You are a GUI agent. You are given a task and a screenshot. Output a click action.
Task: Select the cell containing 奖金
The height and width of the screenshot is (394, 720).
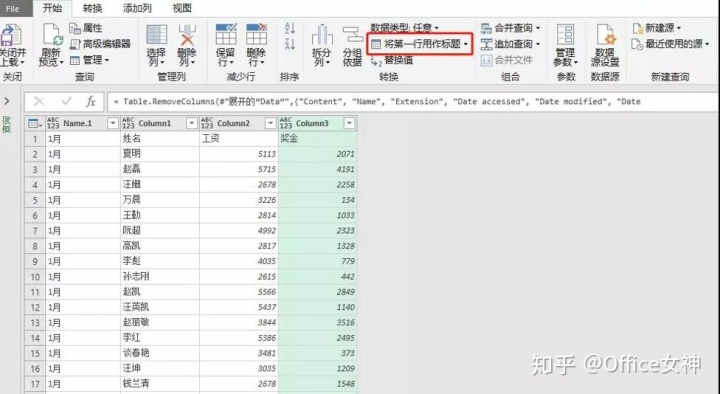[318, 138]
